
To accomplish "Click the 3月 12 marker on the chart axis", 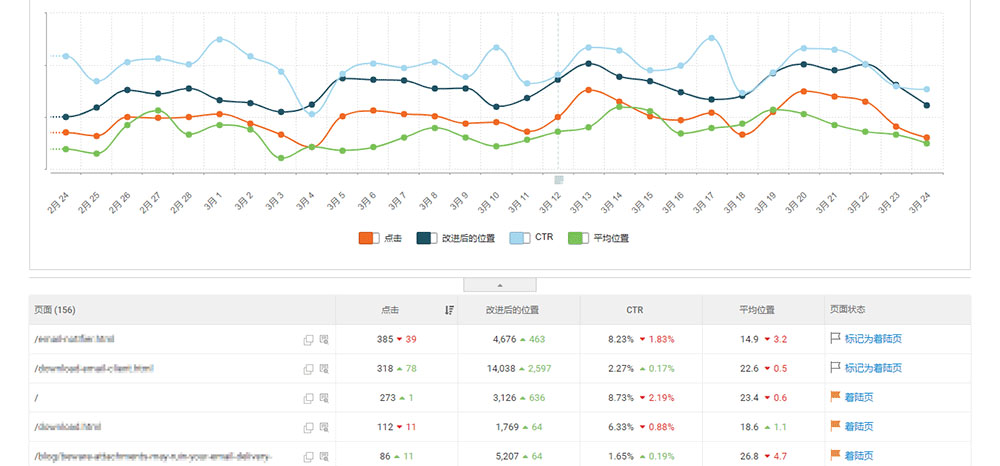I will (559, 180).
